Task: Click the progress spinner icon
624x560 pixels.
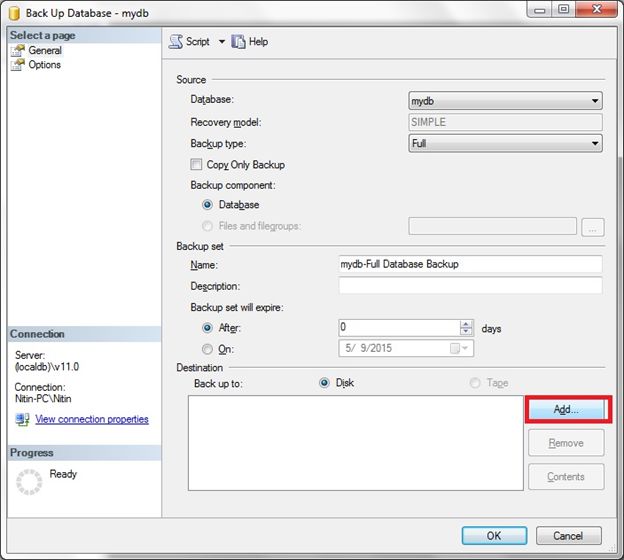Action: 29,482
